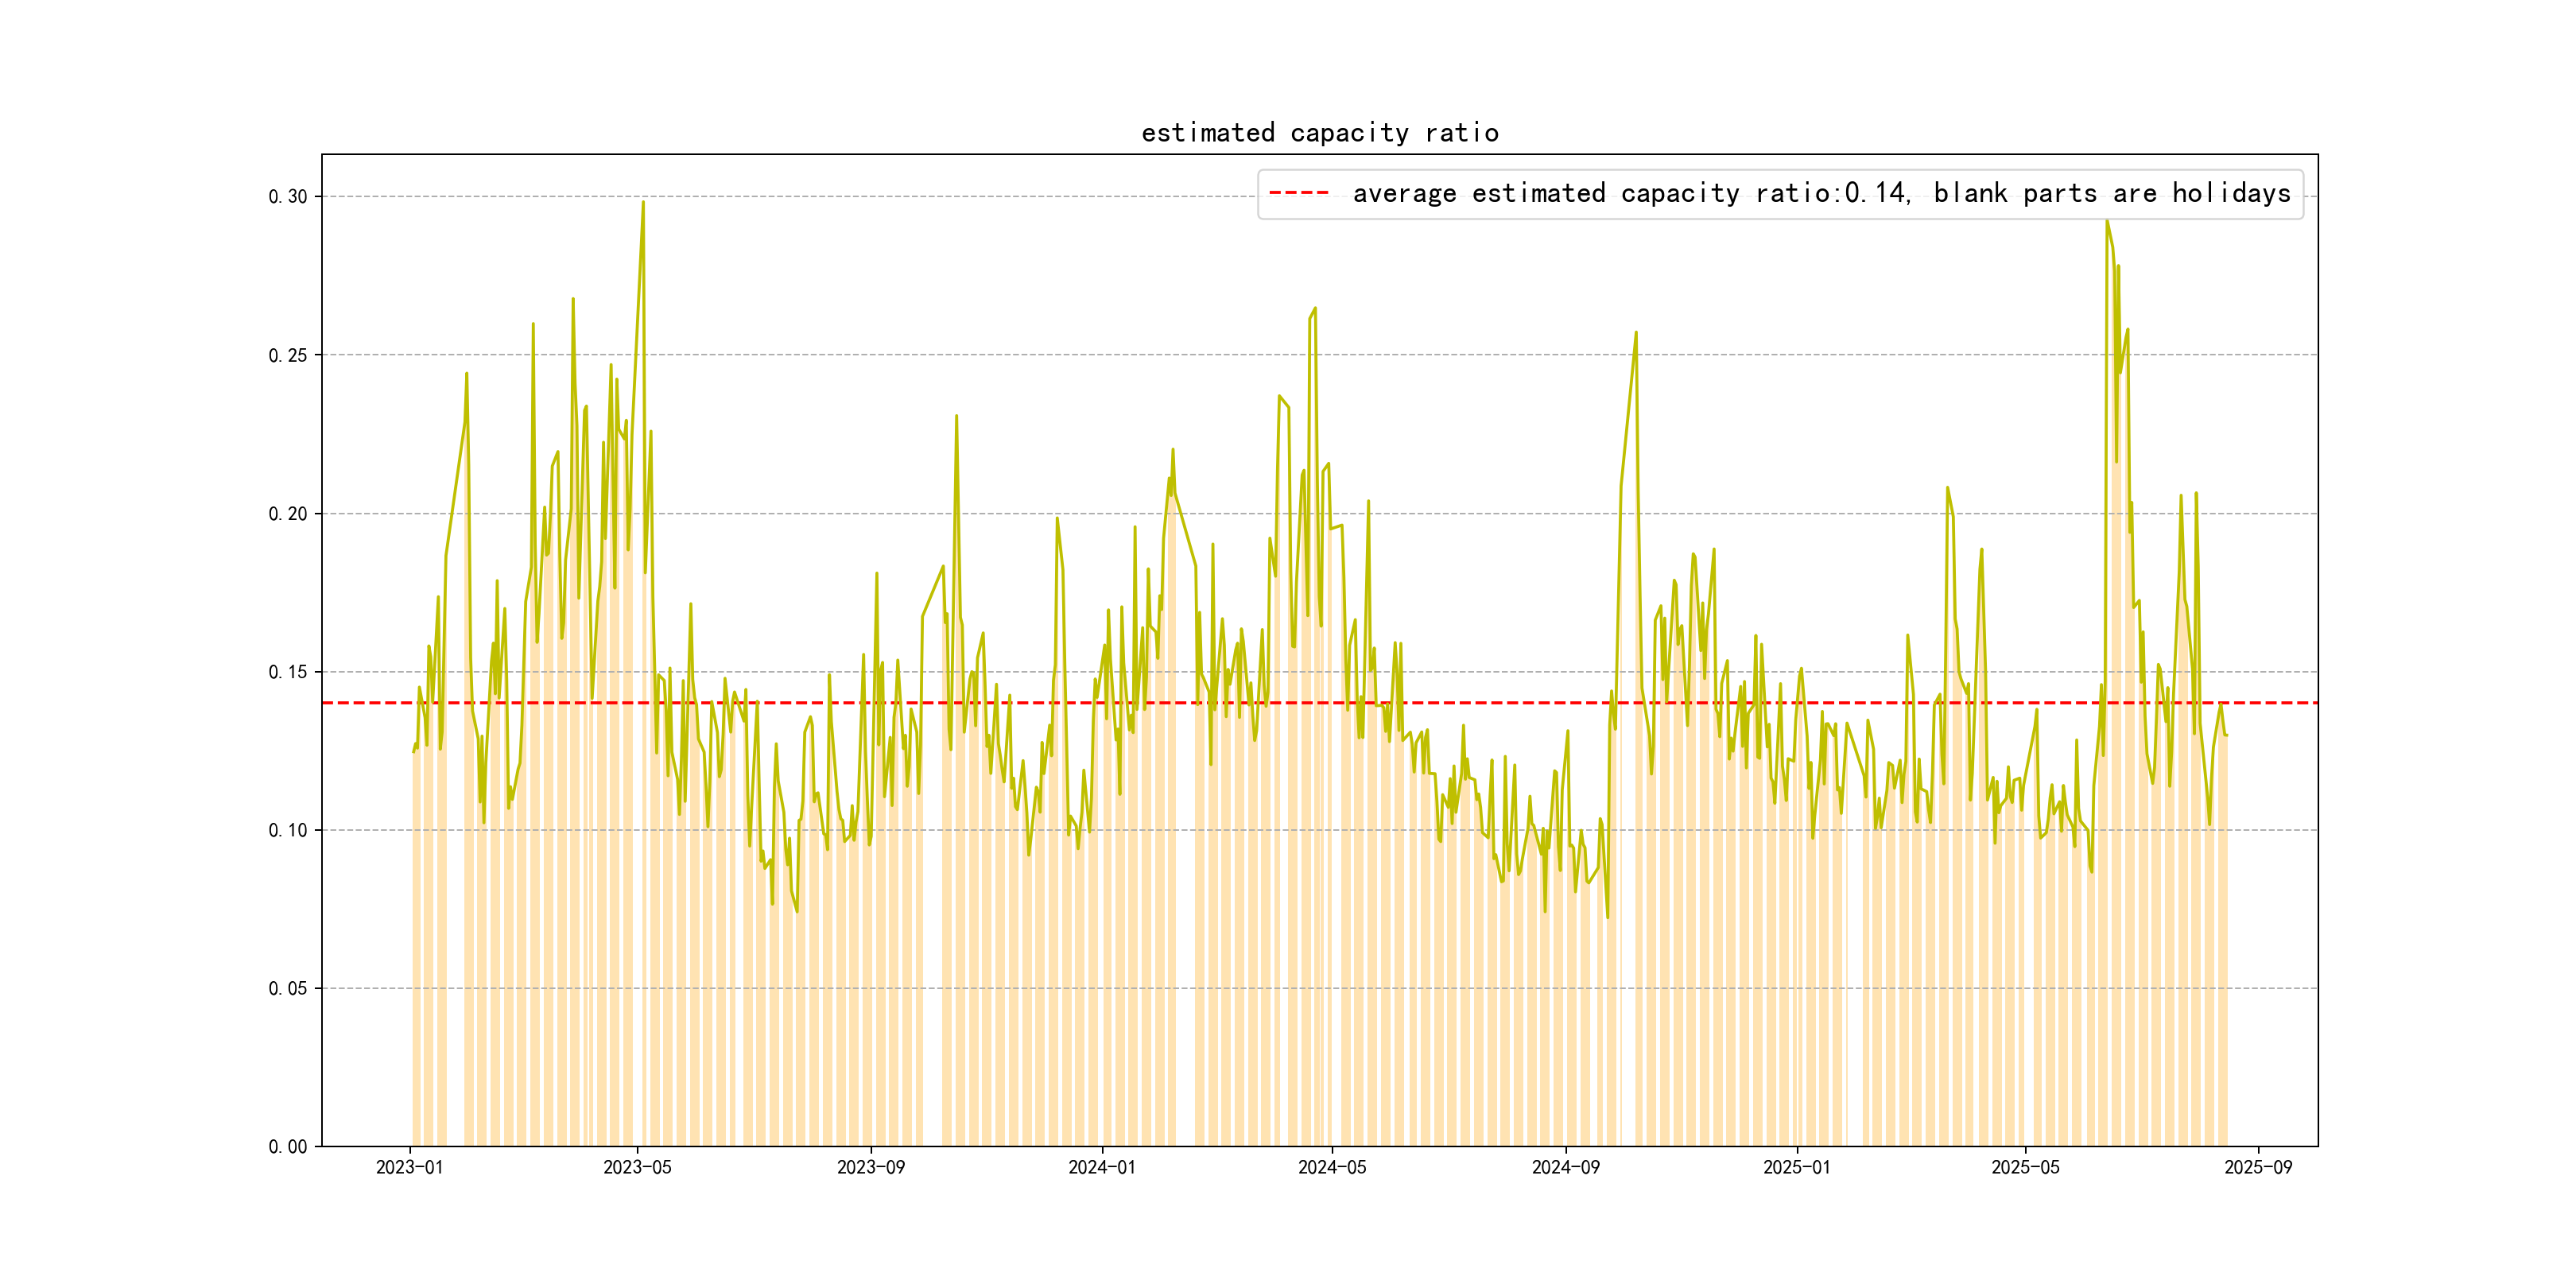Click the chart title 'estimated capacity ratio'

click(x=1319, y=133)
